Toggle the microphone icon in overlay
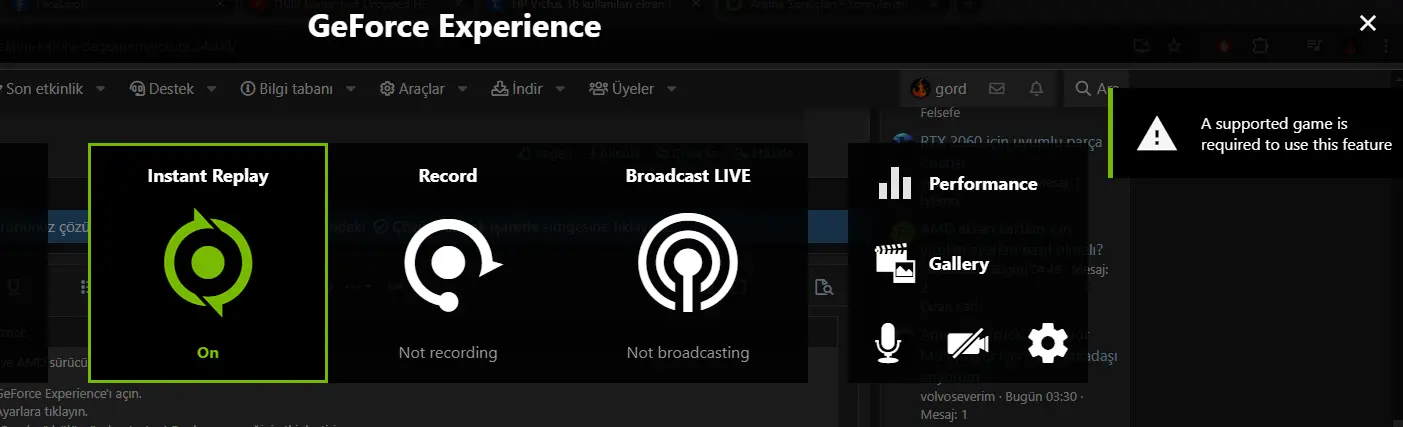 (887, 343)
